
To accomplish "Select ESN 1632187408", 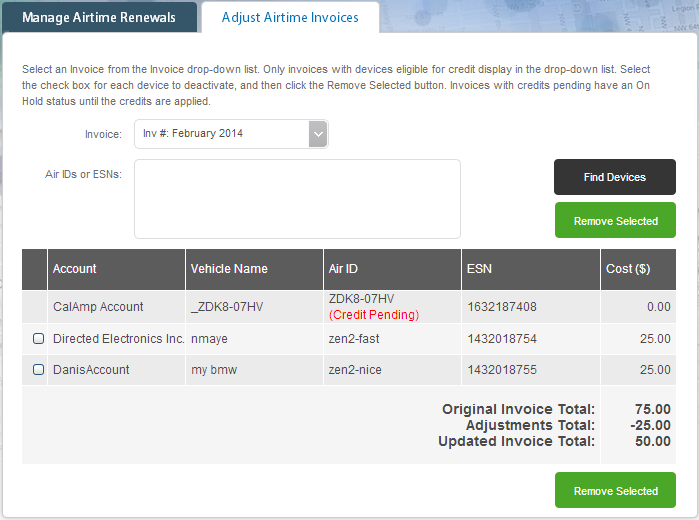I will pos(502,307).
